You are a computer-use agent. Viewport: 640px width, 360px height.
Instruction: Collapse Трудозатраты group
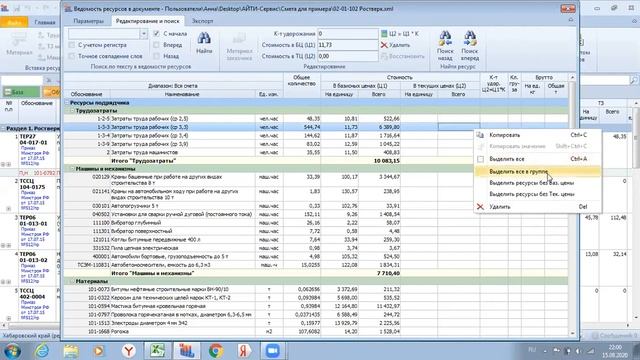pyautogui.click(x=72, y=111)
